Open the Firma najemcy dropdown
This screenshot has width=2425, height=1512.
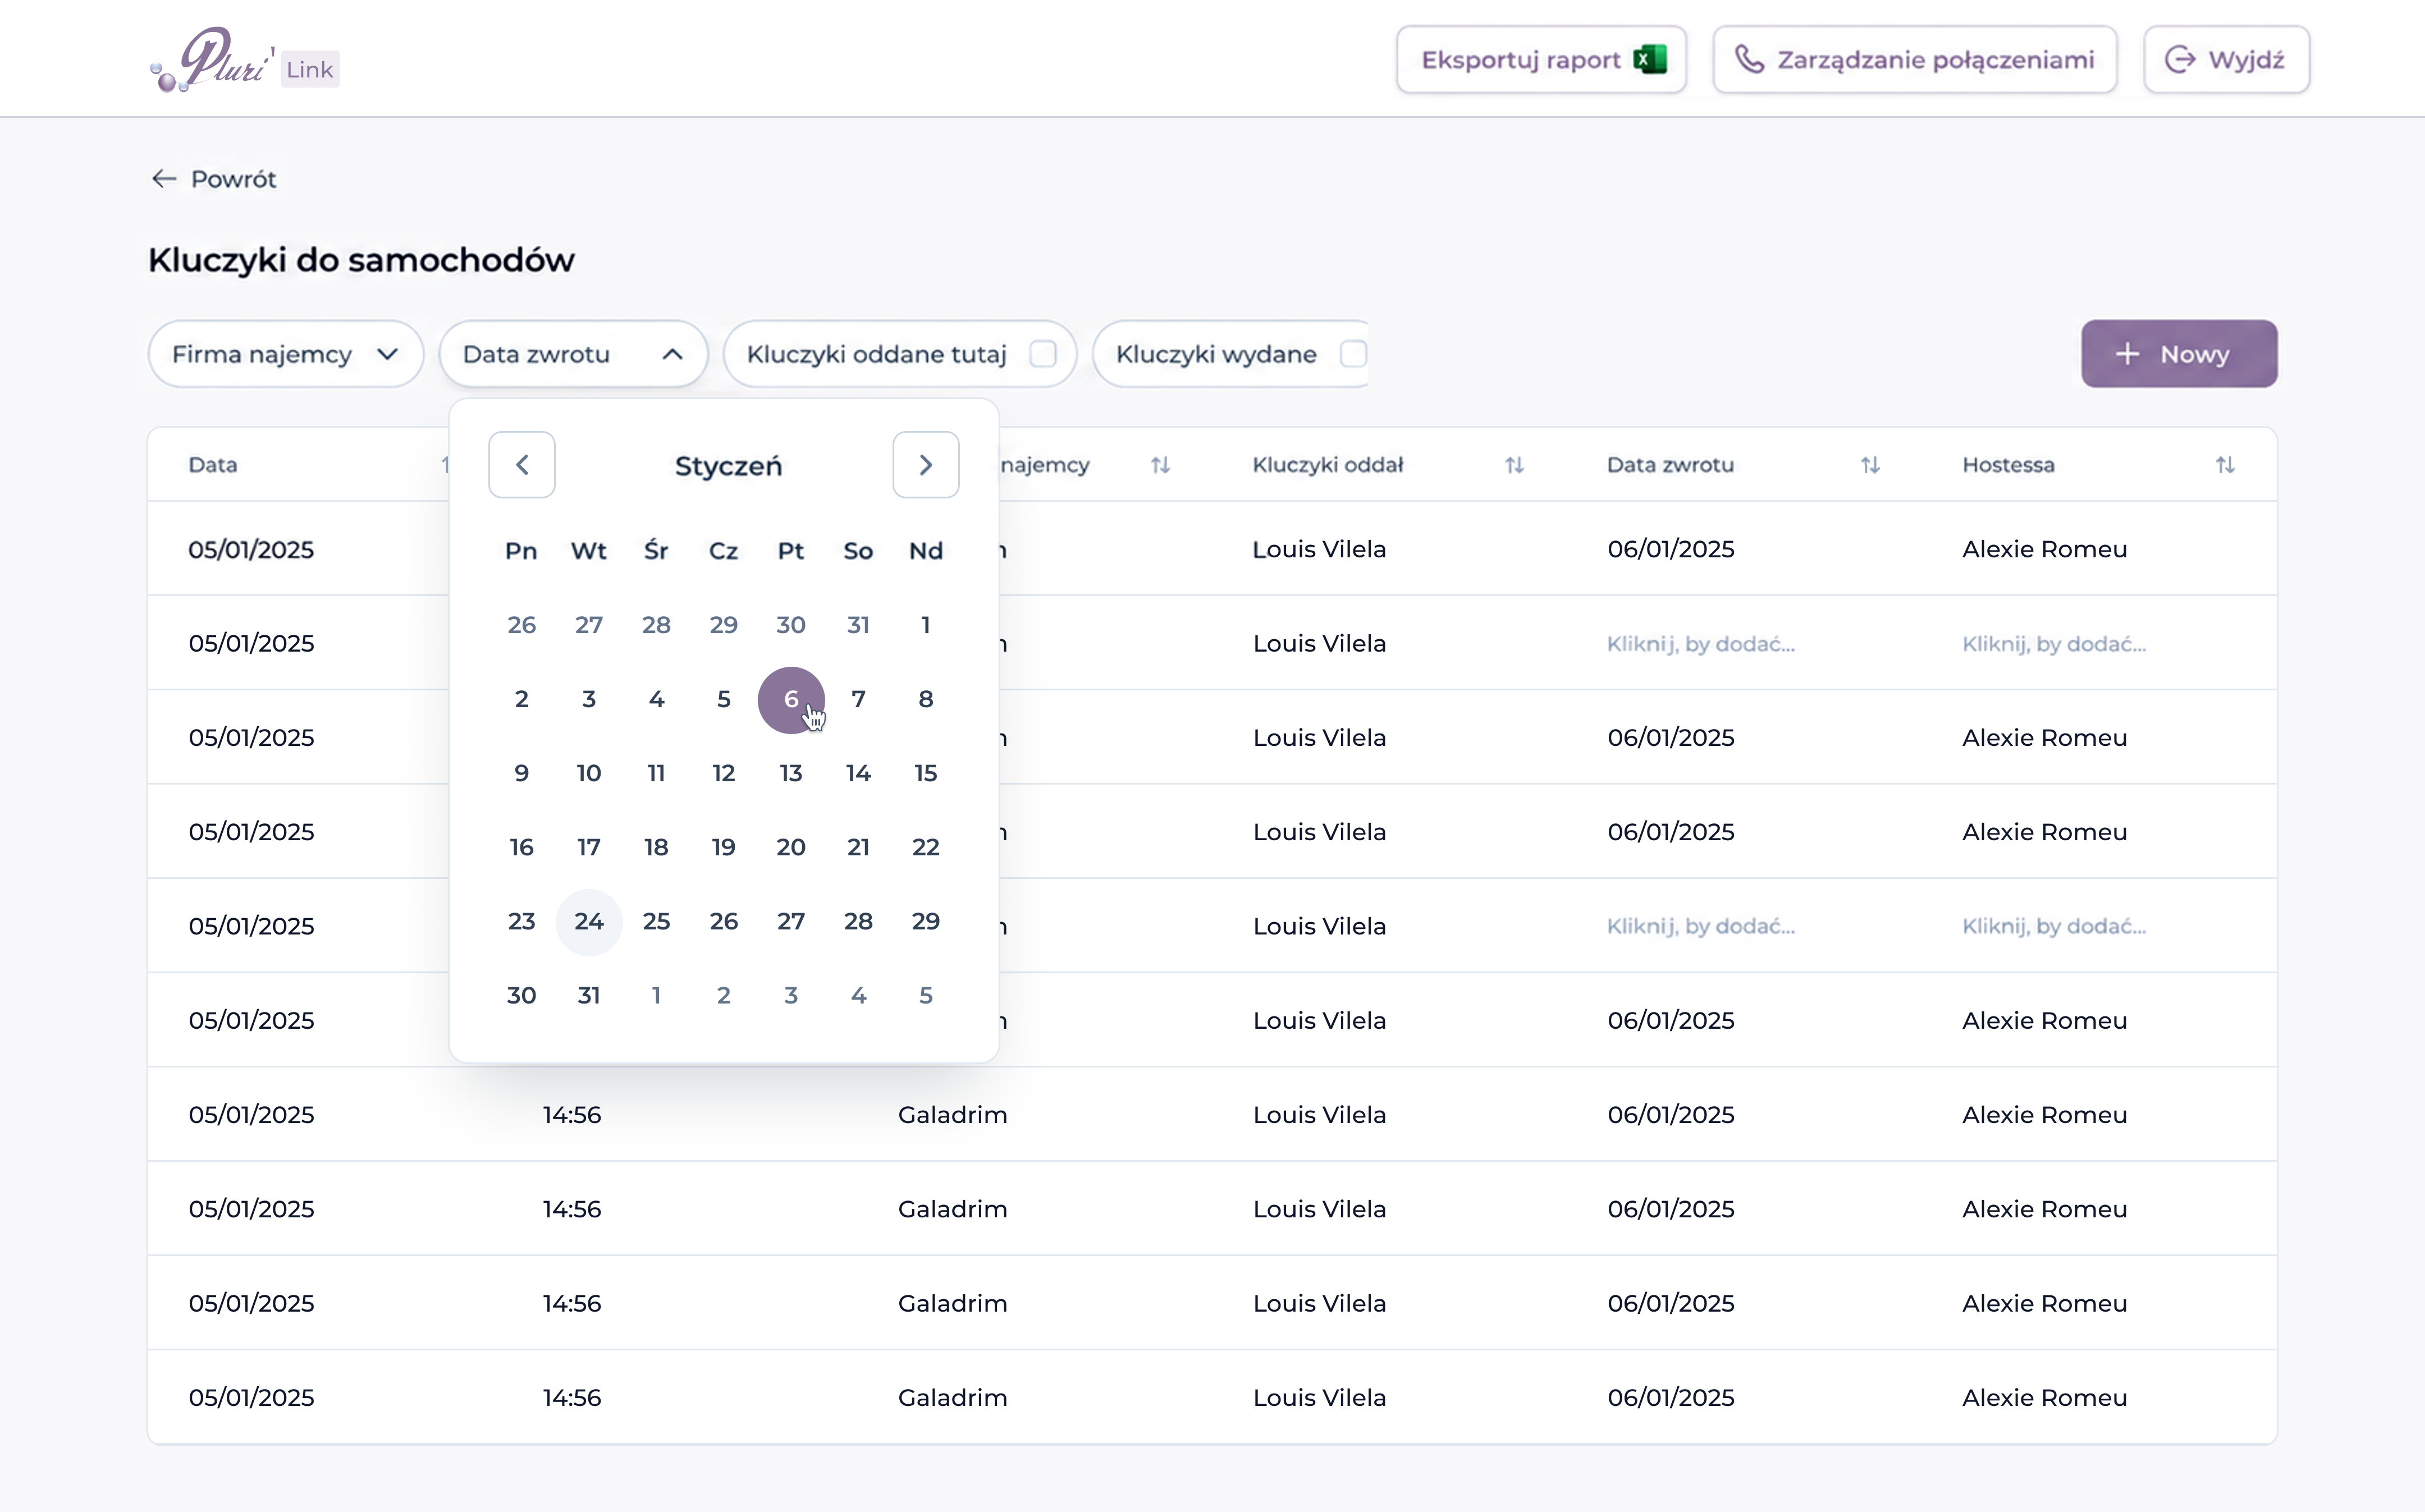(286, 354)
